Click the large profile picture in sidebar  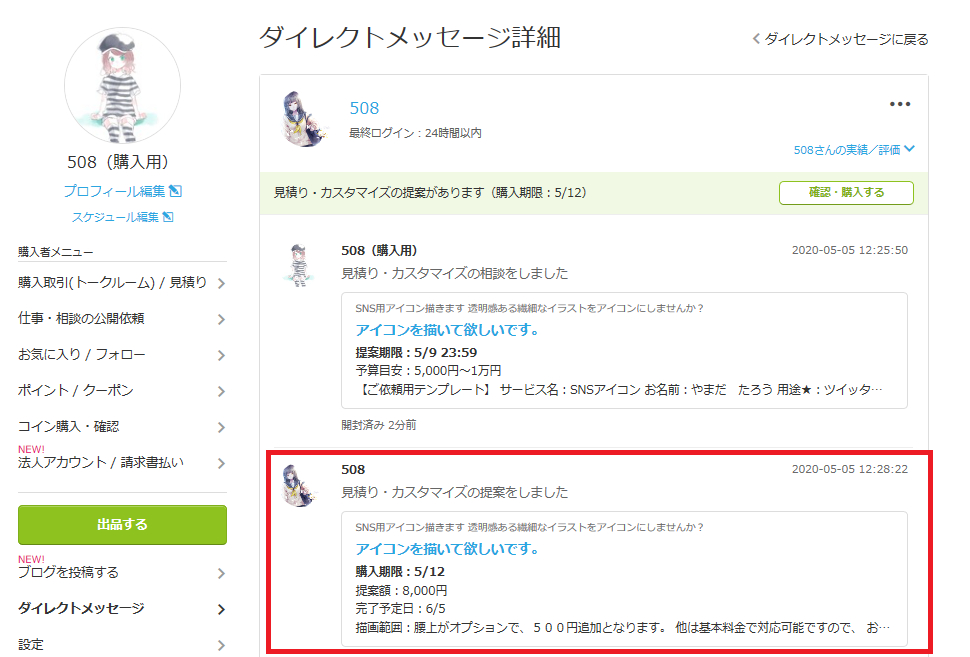[122, 85]
